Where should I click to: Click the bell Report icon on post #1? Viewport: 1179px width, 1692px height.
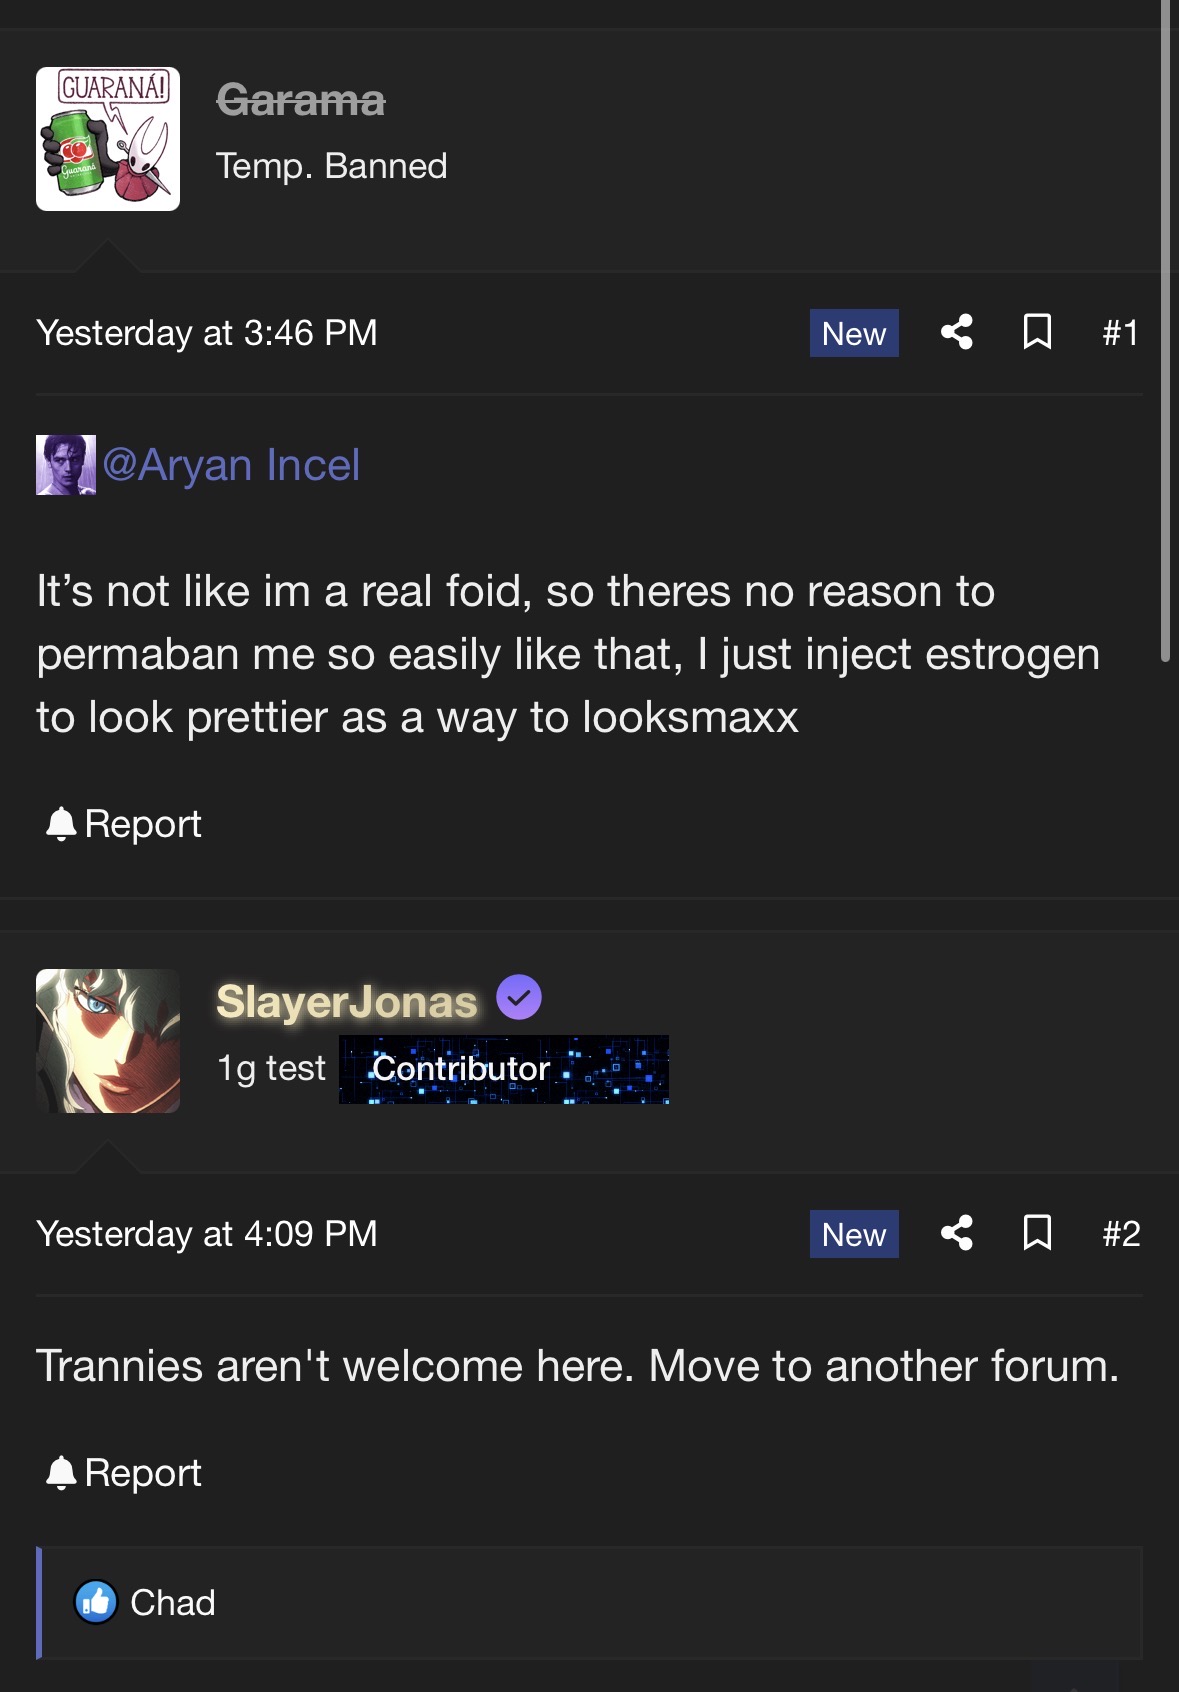point(61,824)
